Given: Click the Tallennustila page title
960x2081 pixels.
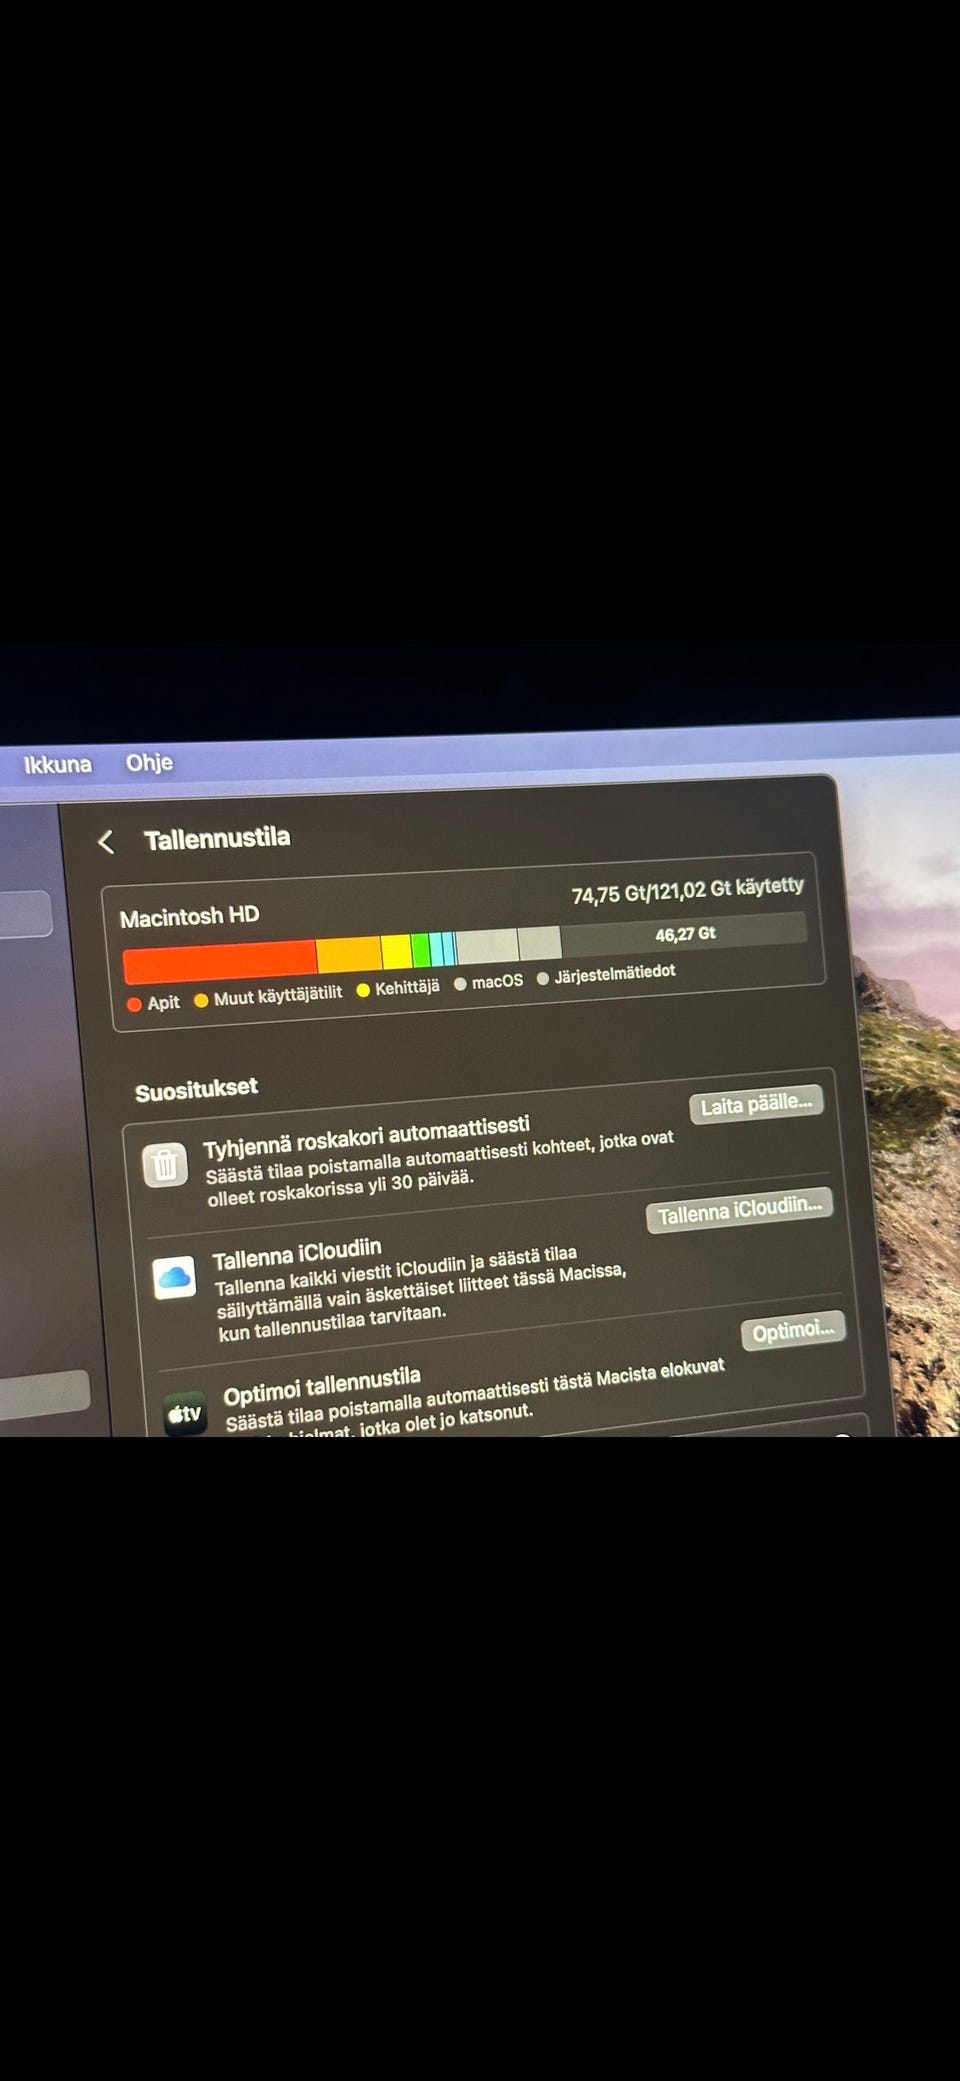Looking at the screenshot, I should pos(217,838).
